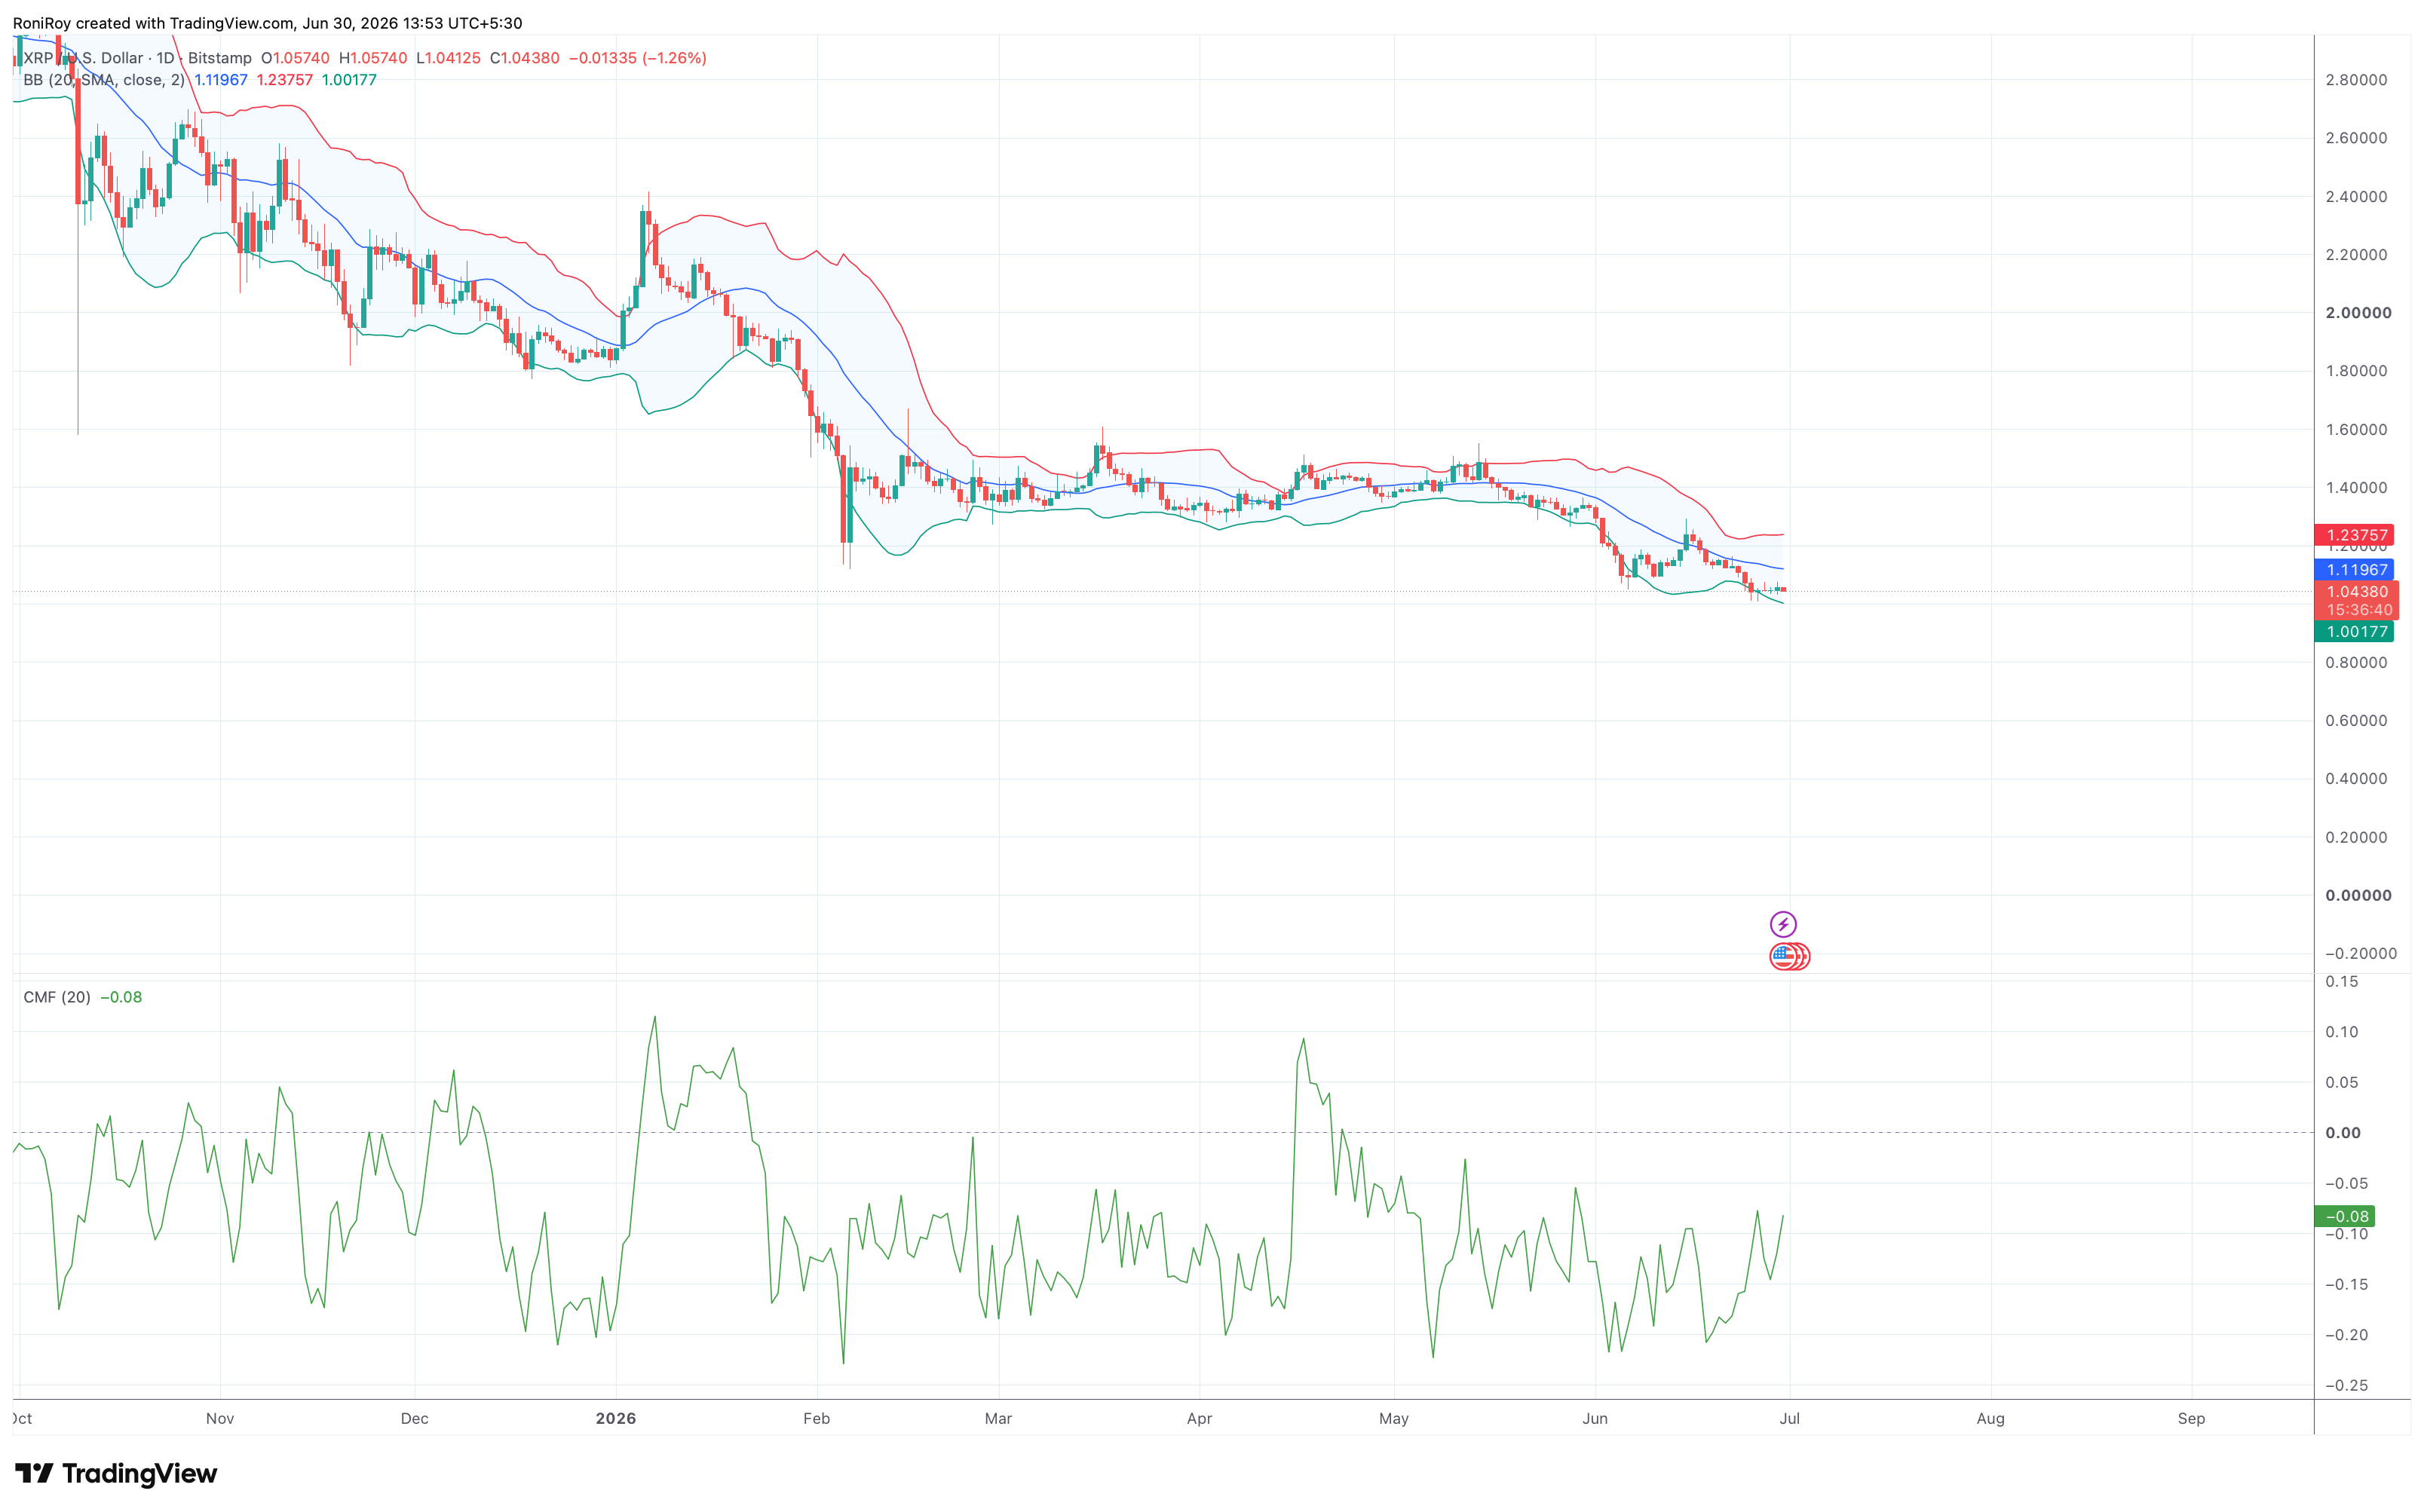Click the 0.60000 price axis label
The width and height of the screenshot is (2424, 1512).
[x=2356, y=720]
